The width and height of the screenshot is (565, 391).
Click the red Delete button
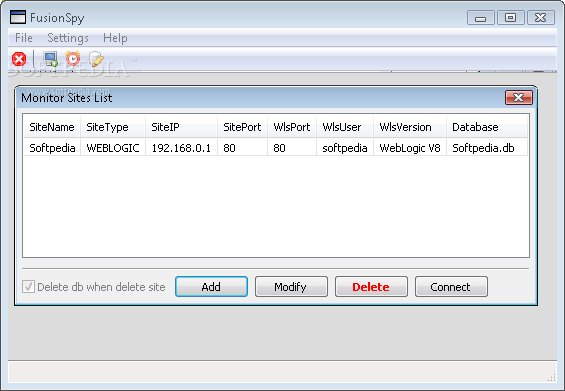click(371, 287)
